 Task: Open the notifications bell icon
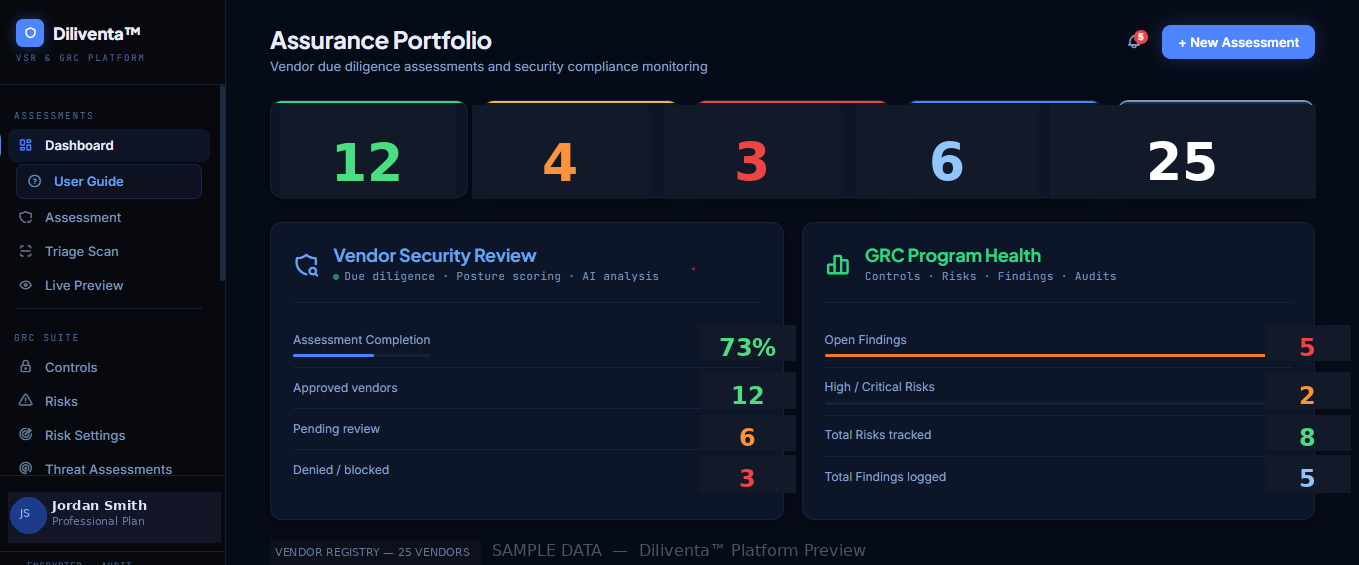1134,42
